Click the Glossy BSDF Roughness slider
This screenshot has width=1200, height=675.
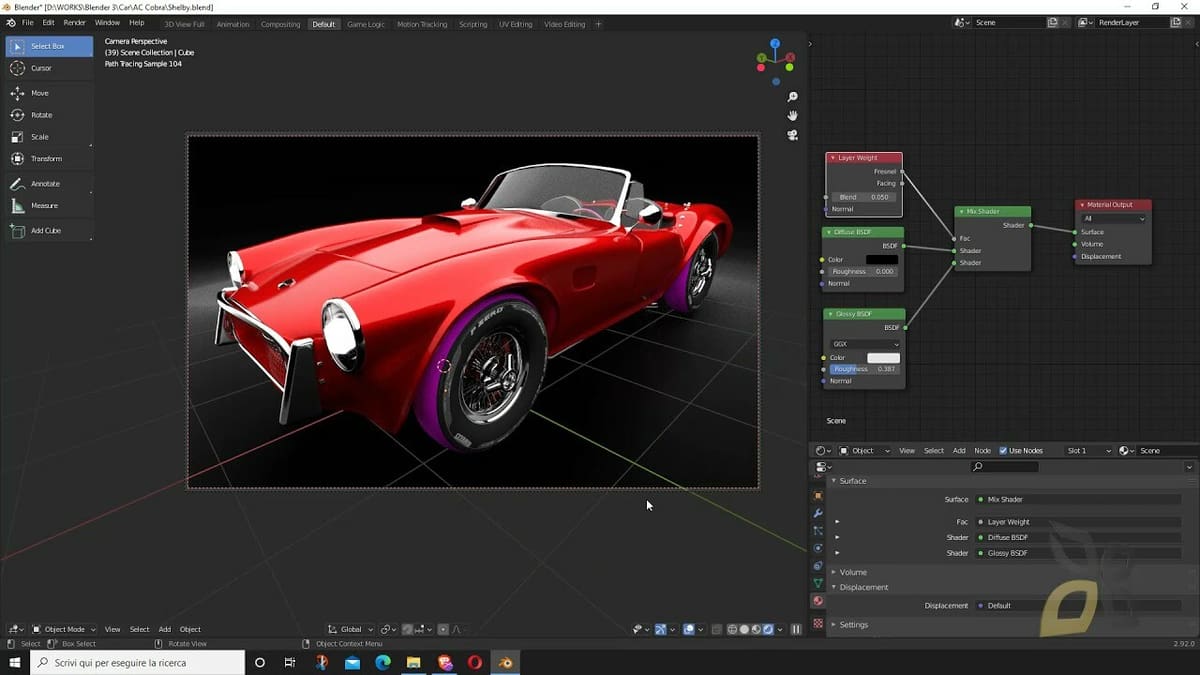click(x=865, y=369)
